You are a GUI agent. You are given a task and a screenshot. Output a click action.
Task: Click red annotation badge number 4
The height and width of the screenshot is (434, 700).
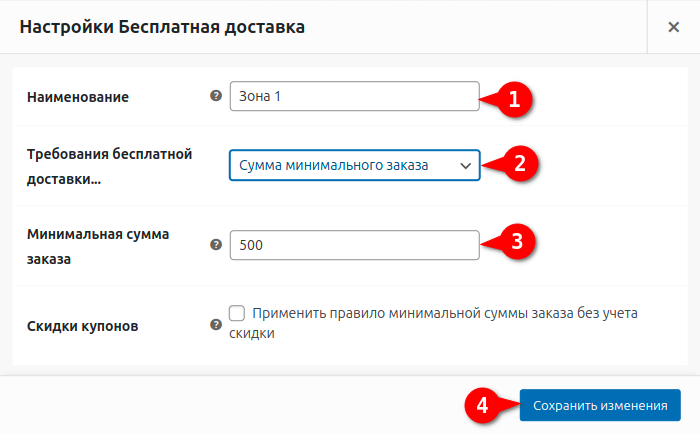[x=481, y=405]
